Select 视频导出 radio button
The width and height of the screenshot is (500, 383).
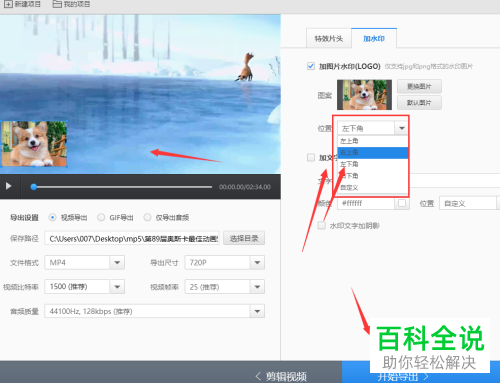52,218
